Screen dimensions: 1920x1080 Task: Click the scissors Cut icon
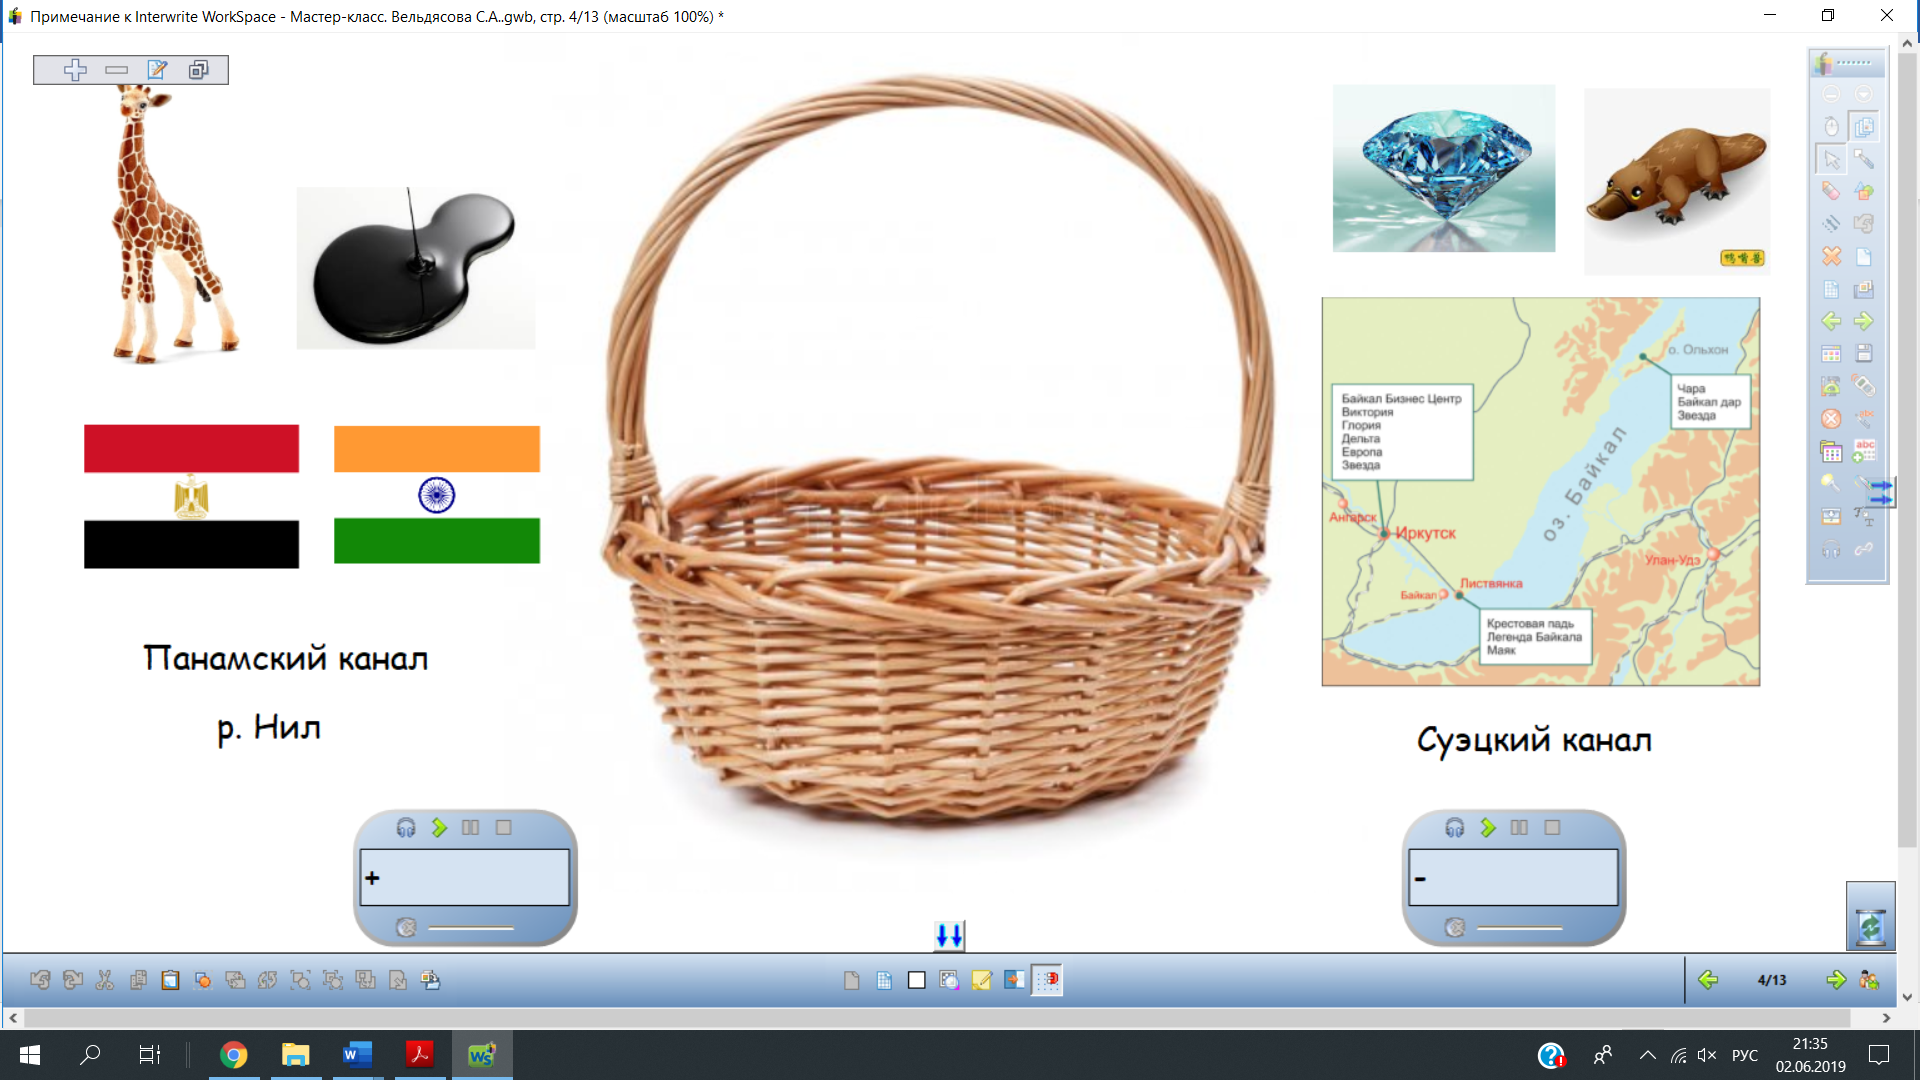pyautogui.click(x=105, y=980)
